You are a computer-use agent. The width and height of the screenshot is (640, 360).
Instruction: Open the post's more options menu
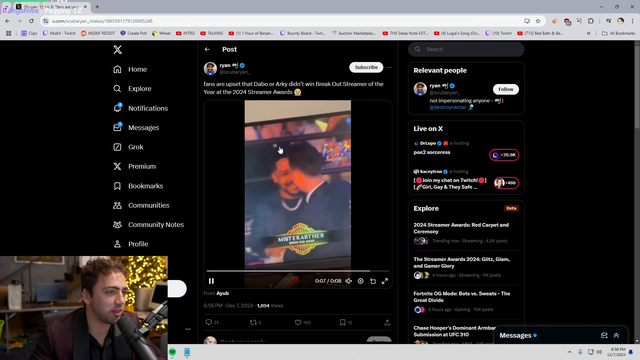389,67
